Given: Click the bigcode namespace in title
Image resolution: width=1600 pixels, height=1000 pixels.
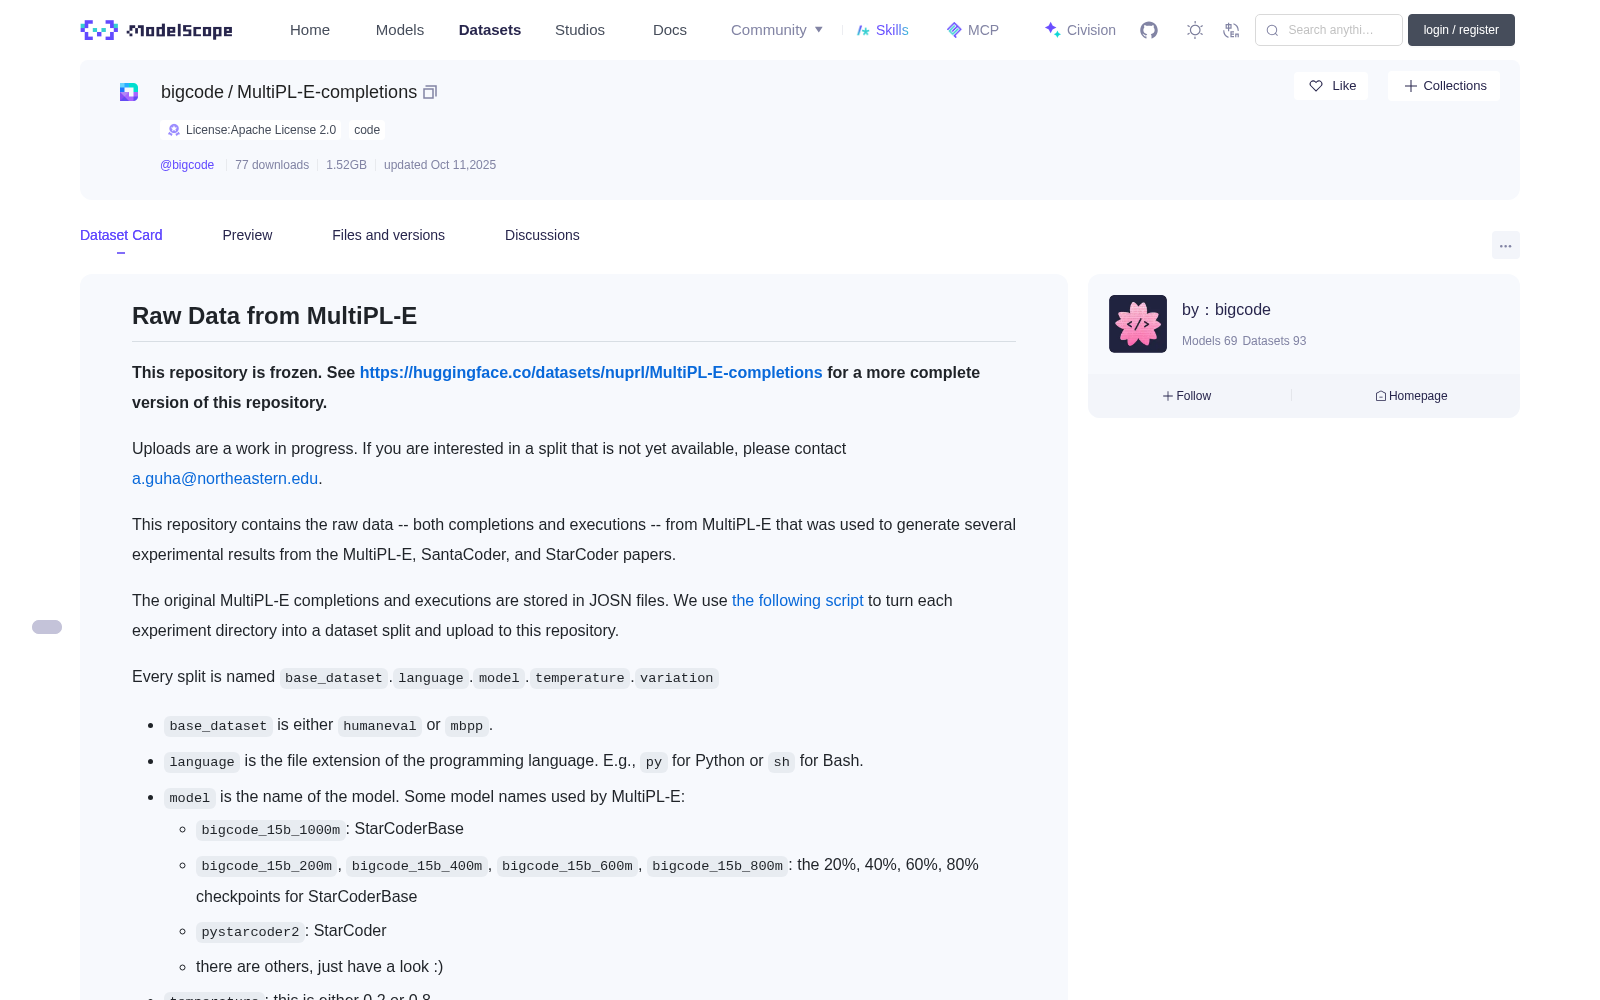Looking at the screenshot, I should point(192,92).
